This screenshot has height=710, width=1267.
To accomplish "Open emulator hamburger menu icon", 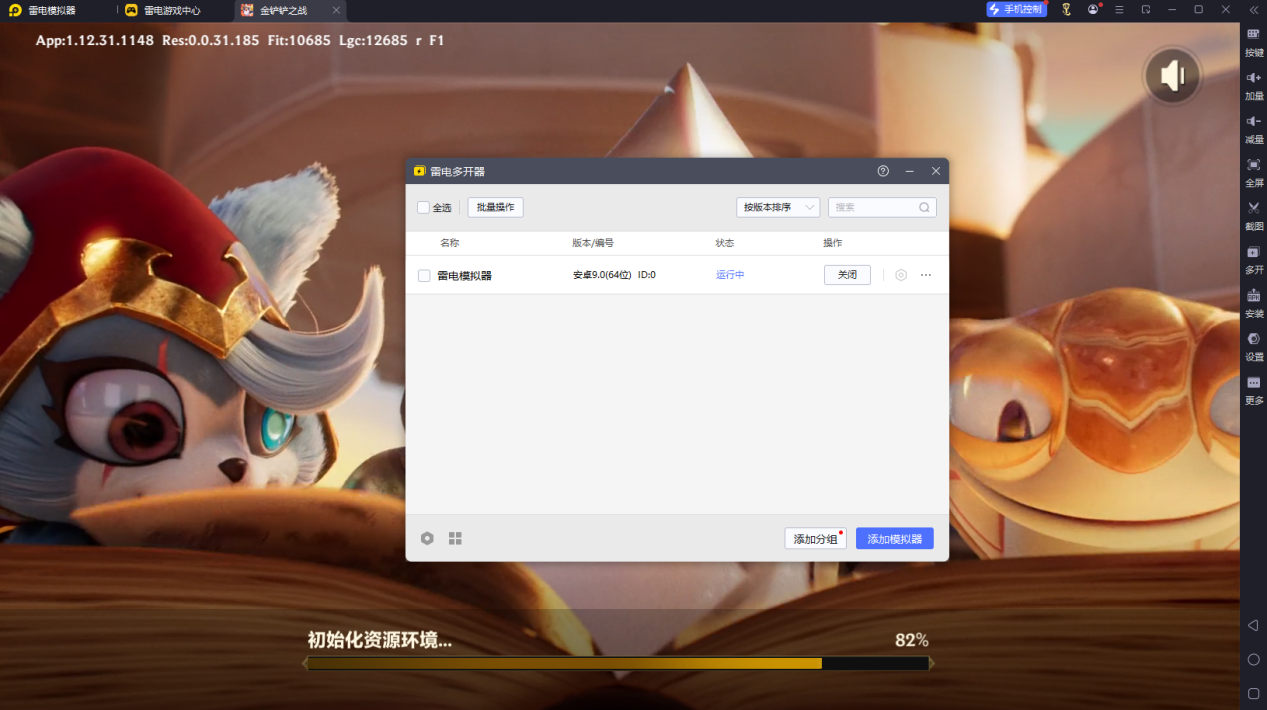I will tap(1119, 9).
